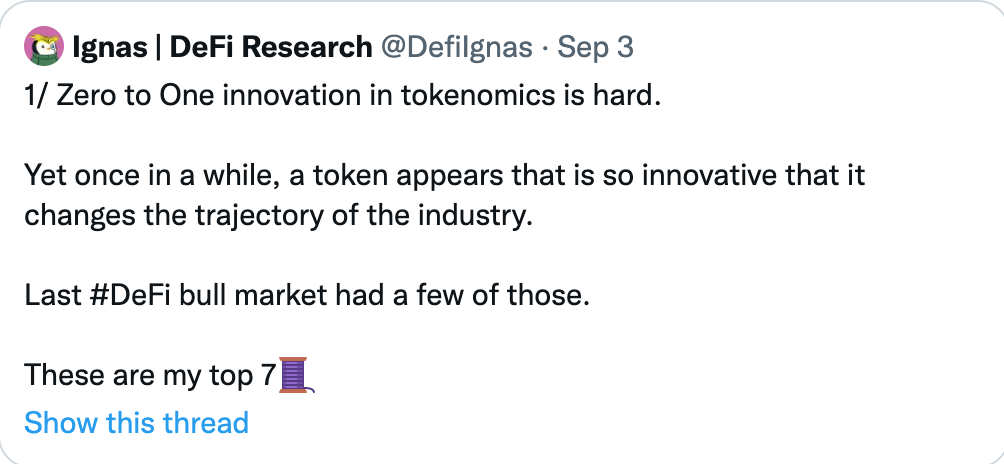
Task: Click Show this thread
Action: coord(136,423)
